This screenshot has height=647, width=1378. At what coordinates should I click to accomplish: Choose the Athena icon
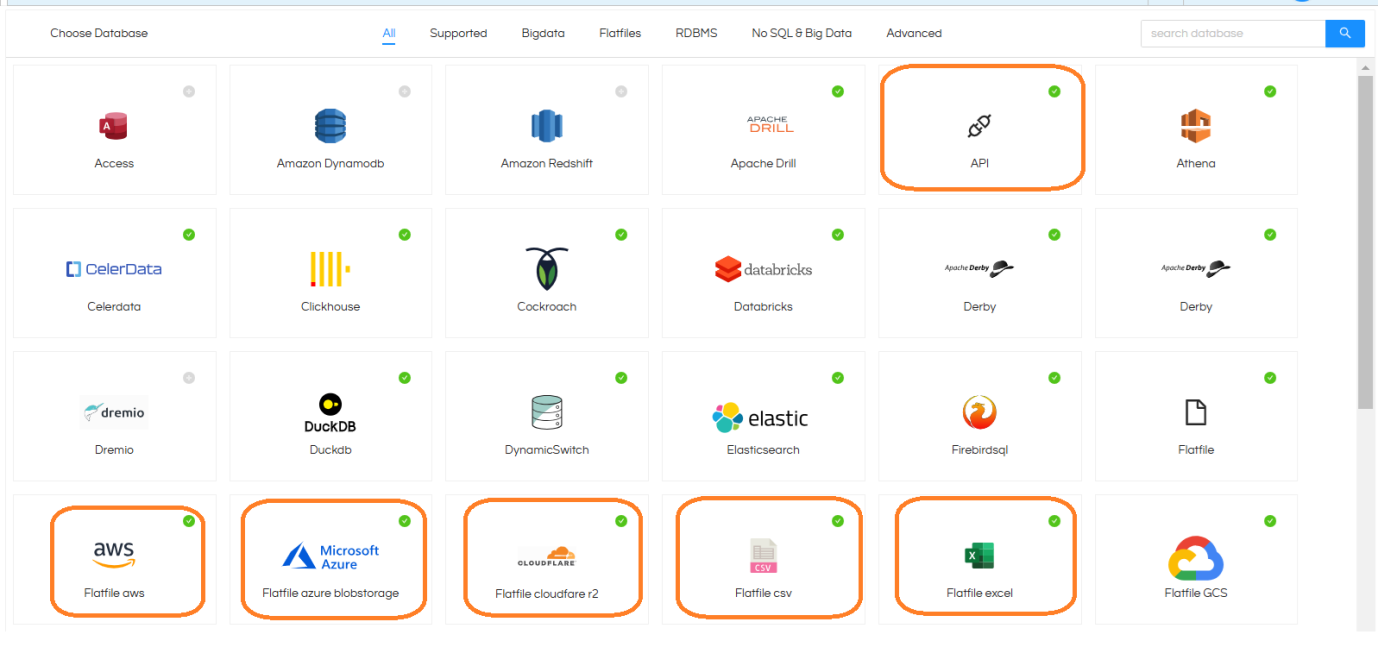click(1195, 126)
